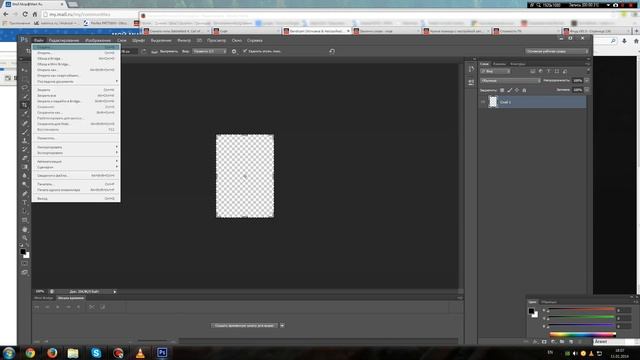Choose Сохранить как... in the File menu
The height and width of the screenshot is (360, 640).
tap(76, 113)
